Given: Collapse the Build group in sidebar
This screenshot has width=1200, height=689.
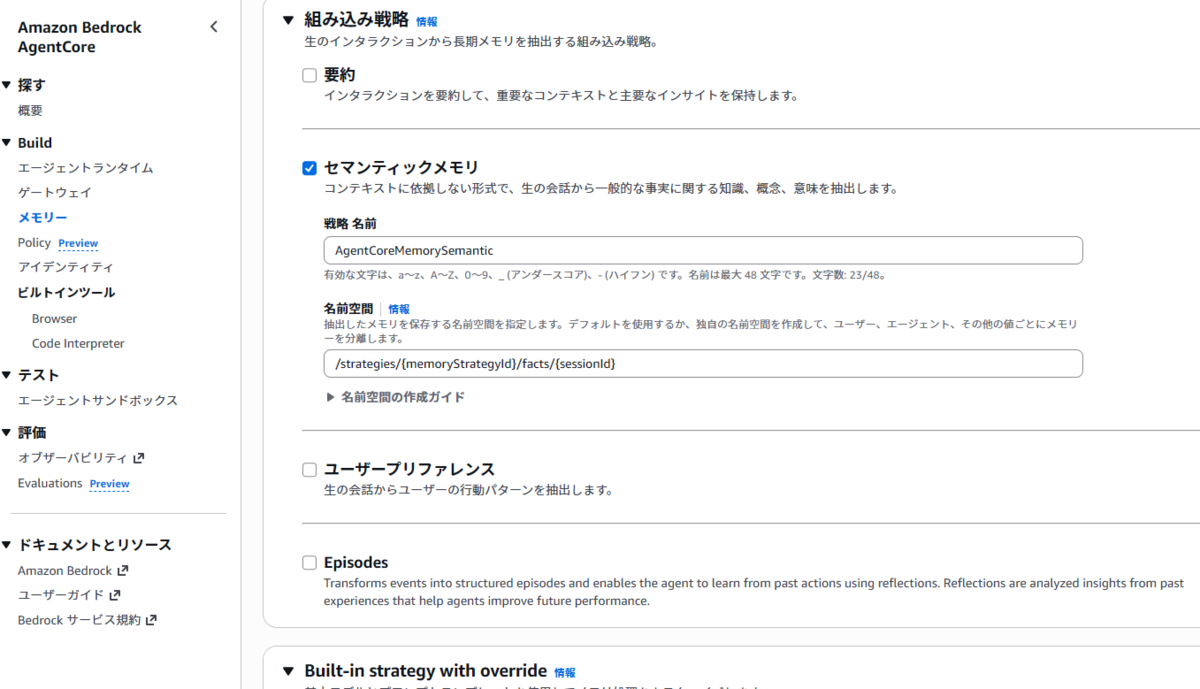Looking at the screenshot, I should (x=8, y=143).
